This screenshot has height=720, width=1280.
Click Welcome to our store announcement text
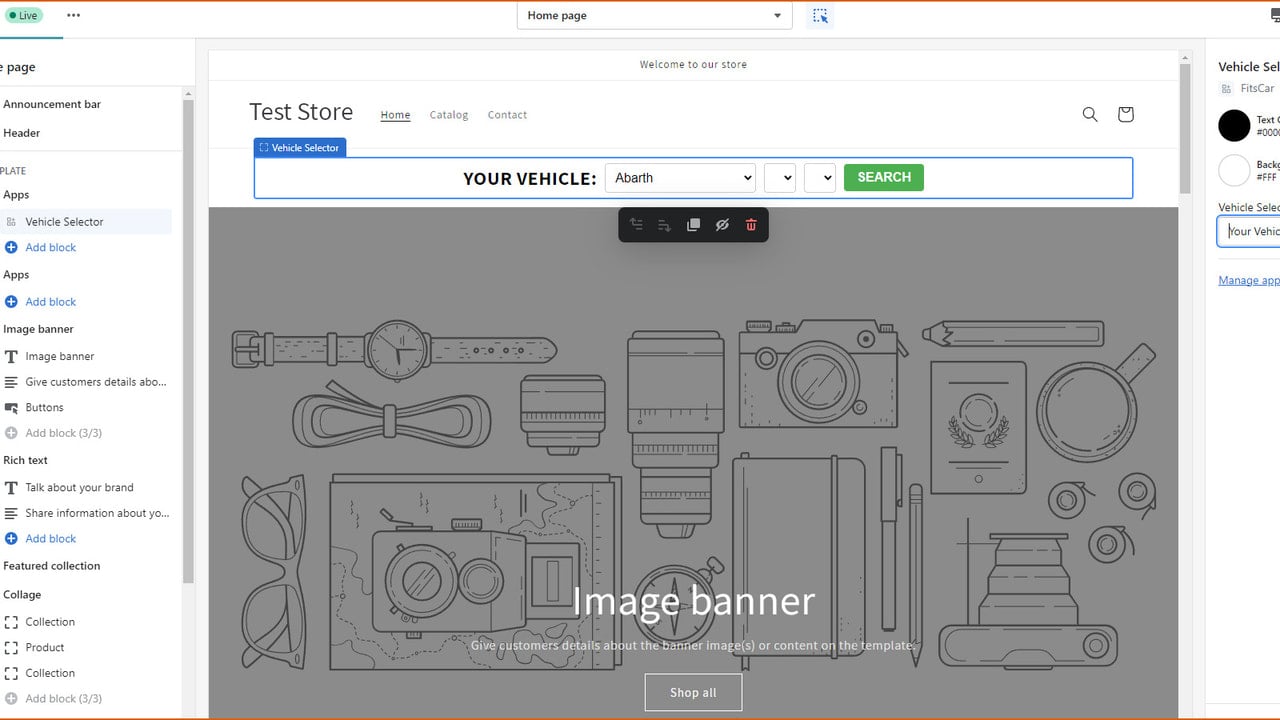pyautogui.click(x=693, y=65)
